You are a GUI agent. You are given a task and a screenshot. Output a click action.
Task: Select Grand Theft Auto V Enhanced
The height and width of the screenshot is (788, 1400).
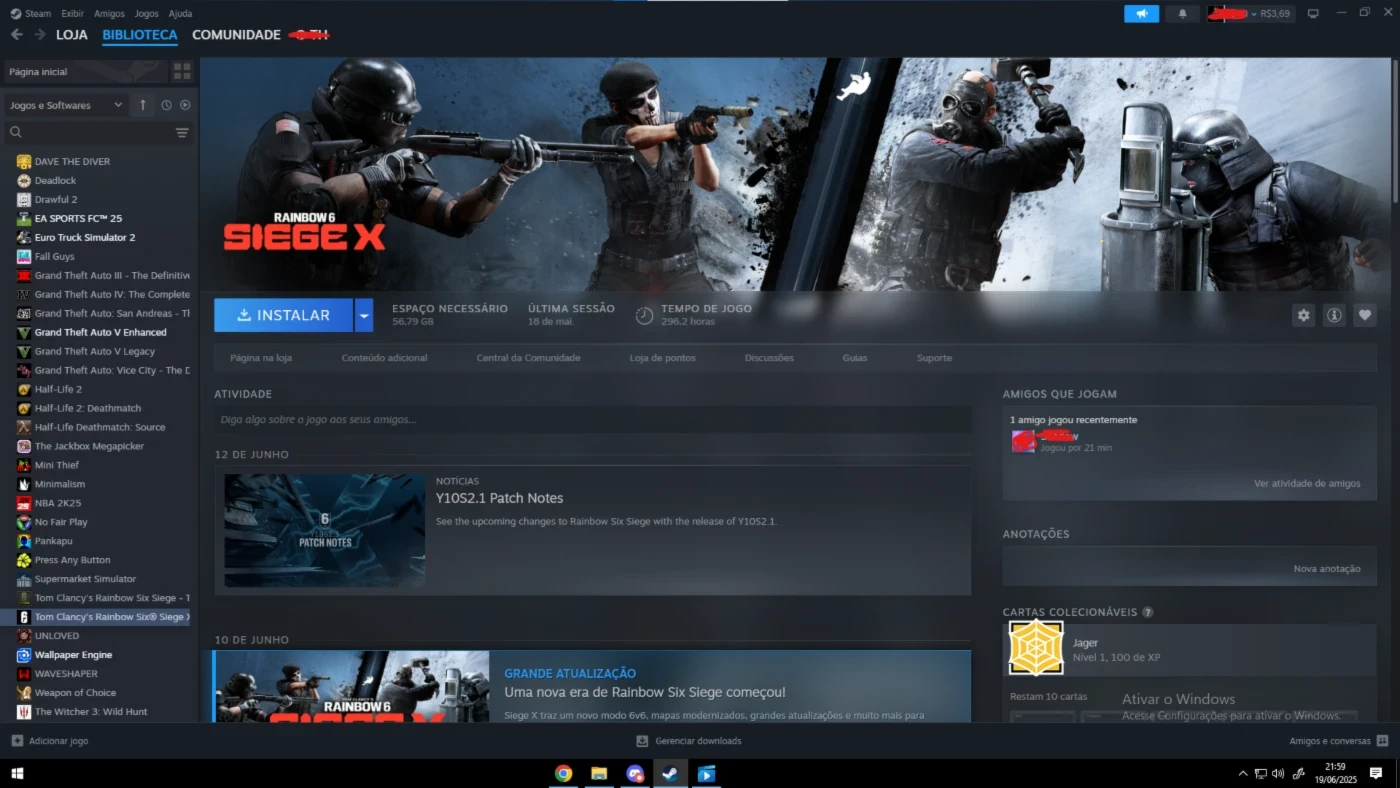pyautogui.click(x=99, y=333)
